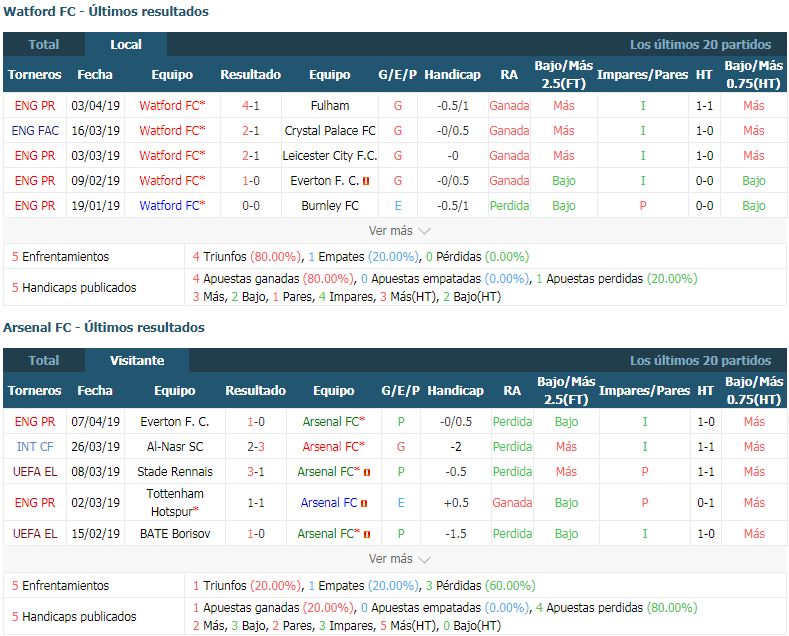This screenshot has height=636, width=789.
Task: Open Leicester City F.C. team link
Action: 330,156
